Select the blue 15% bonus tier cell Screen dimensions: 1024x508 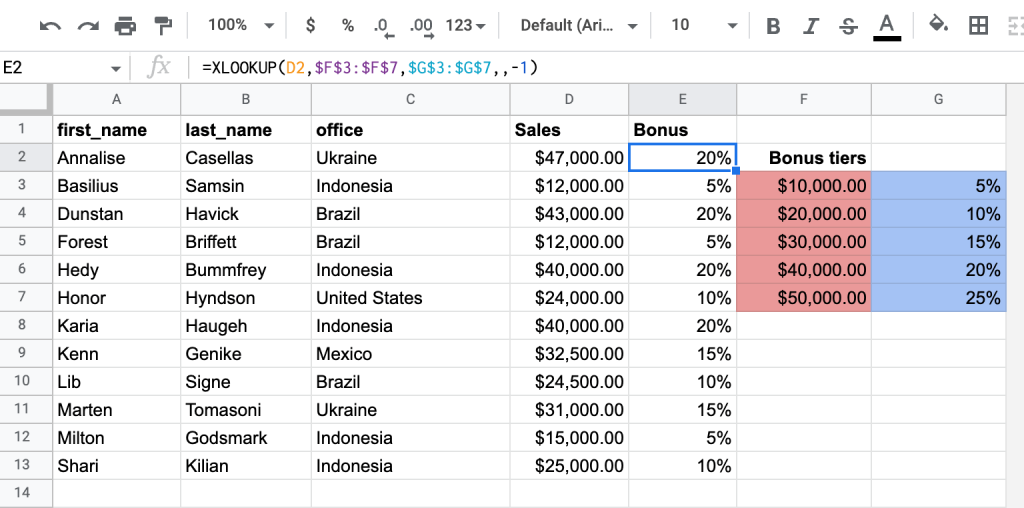point(938,242)
